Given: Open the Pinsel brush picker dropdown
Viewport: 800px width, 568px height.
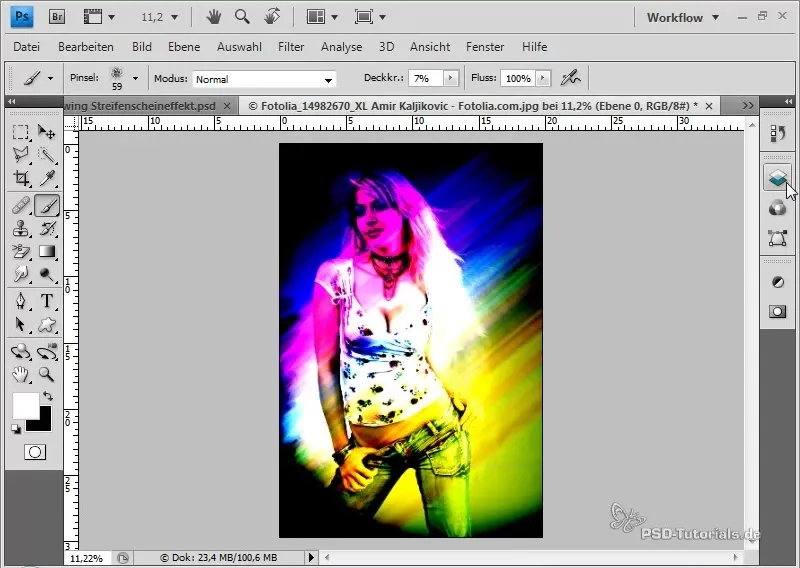Looking at the screenshot, I should [135, 78].
